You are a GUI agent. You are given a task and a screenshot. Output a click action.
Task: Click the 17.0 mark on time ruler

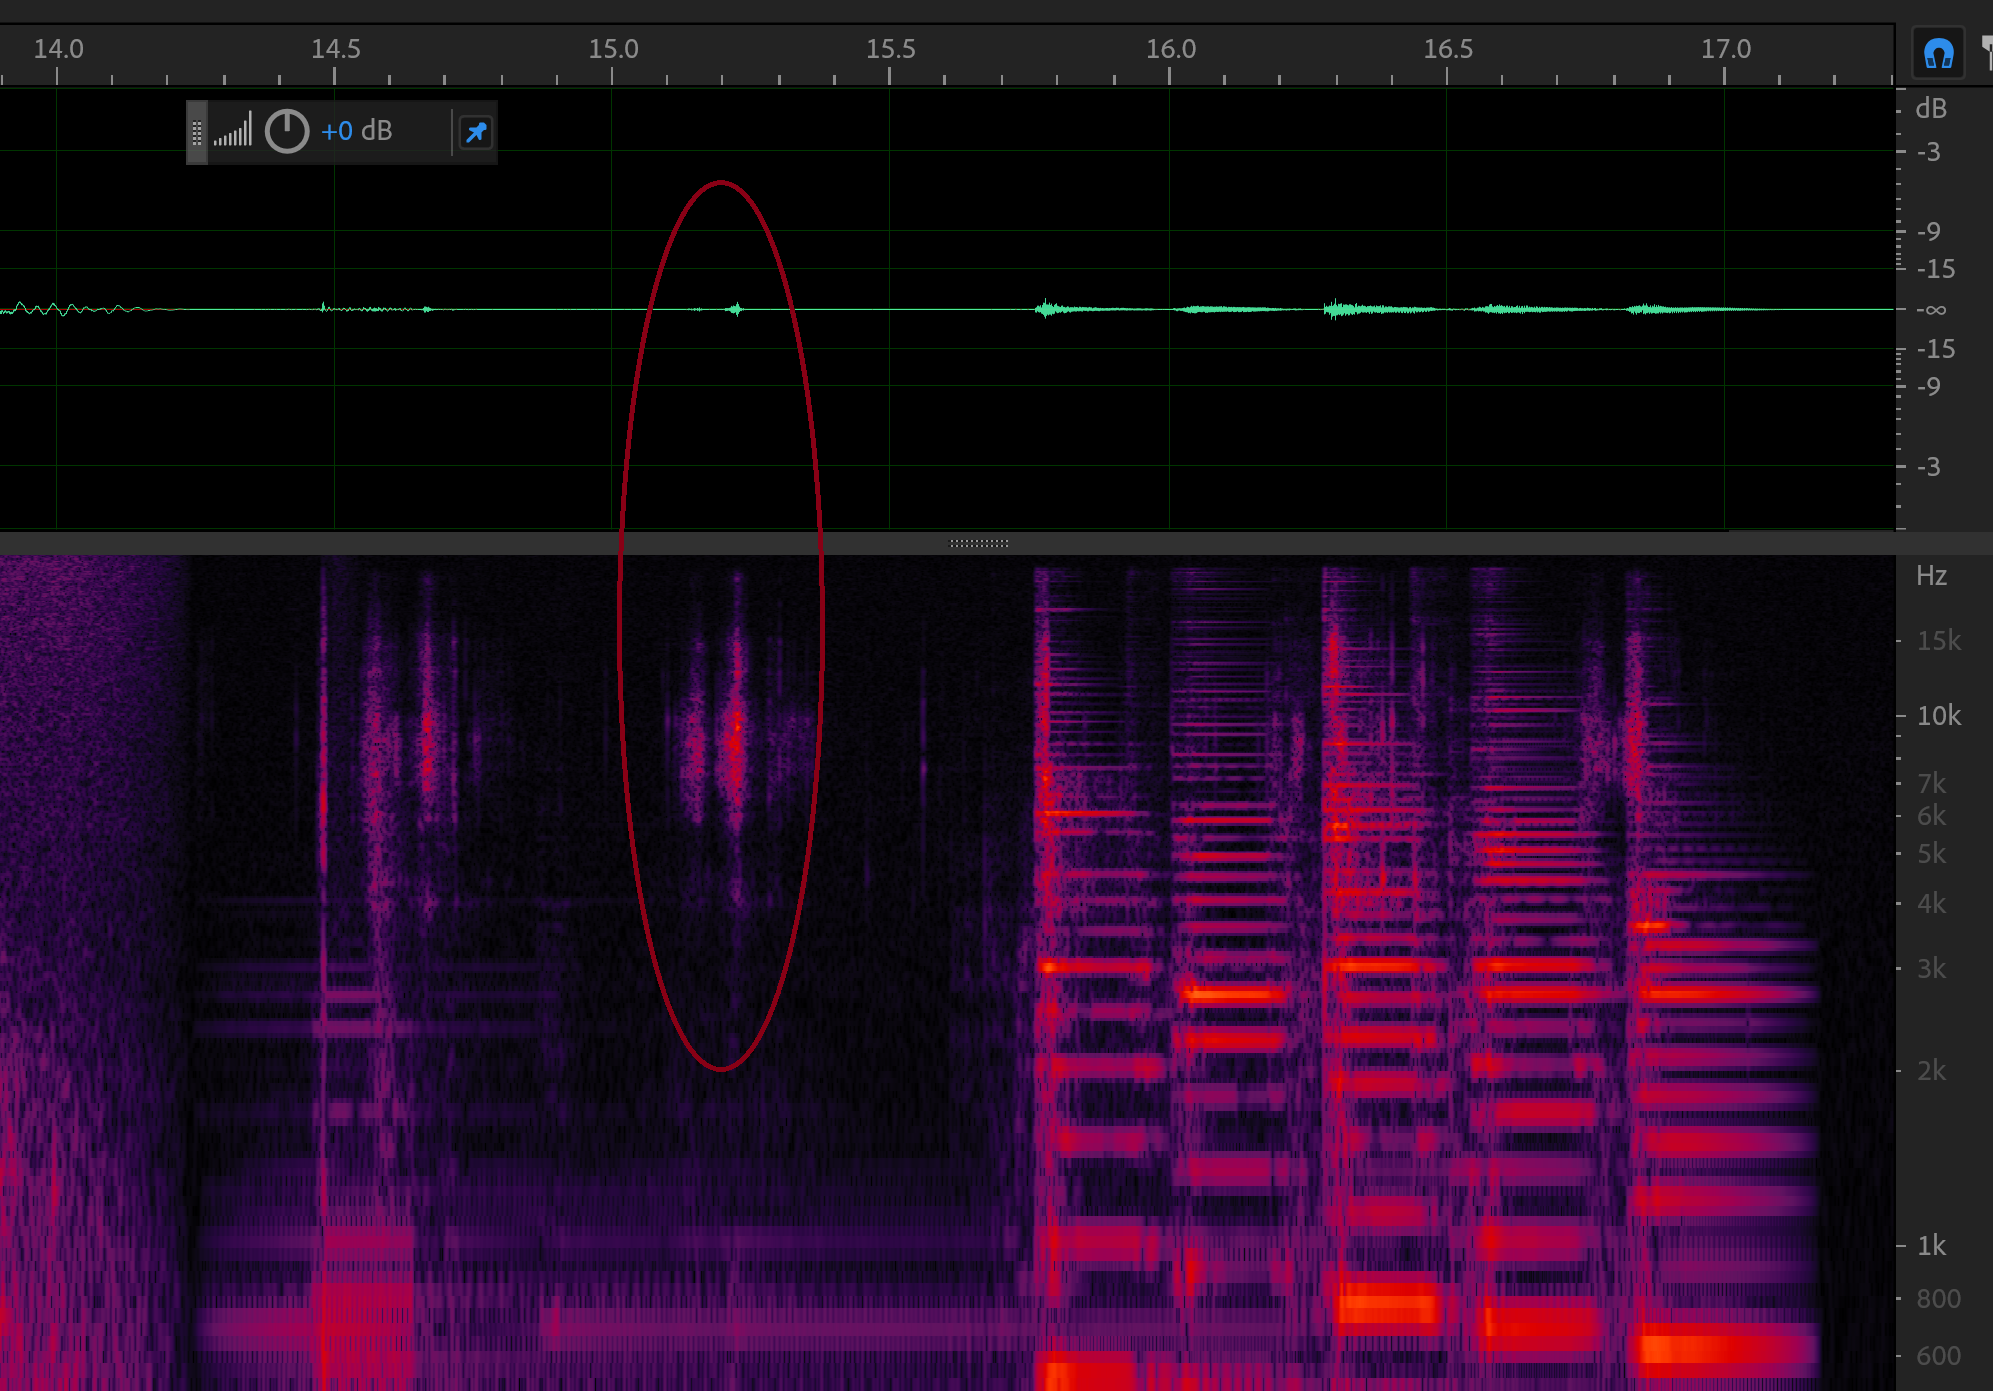(1725, 49)
